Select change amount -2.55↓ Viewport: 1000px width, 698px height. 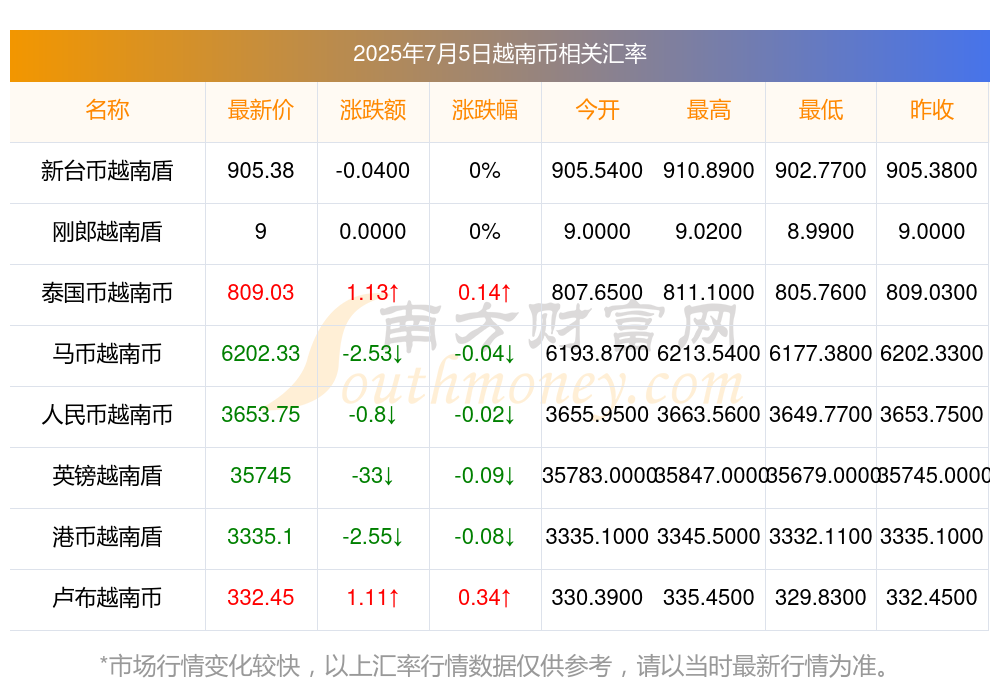[372, 537]
